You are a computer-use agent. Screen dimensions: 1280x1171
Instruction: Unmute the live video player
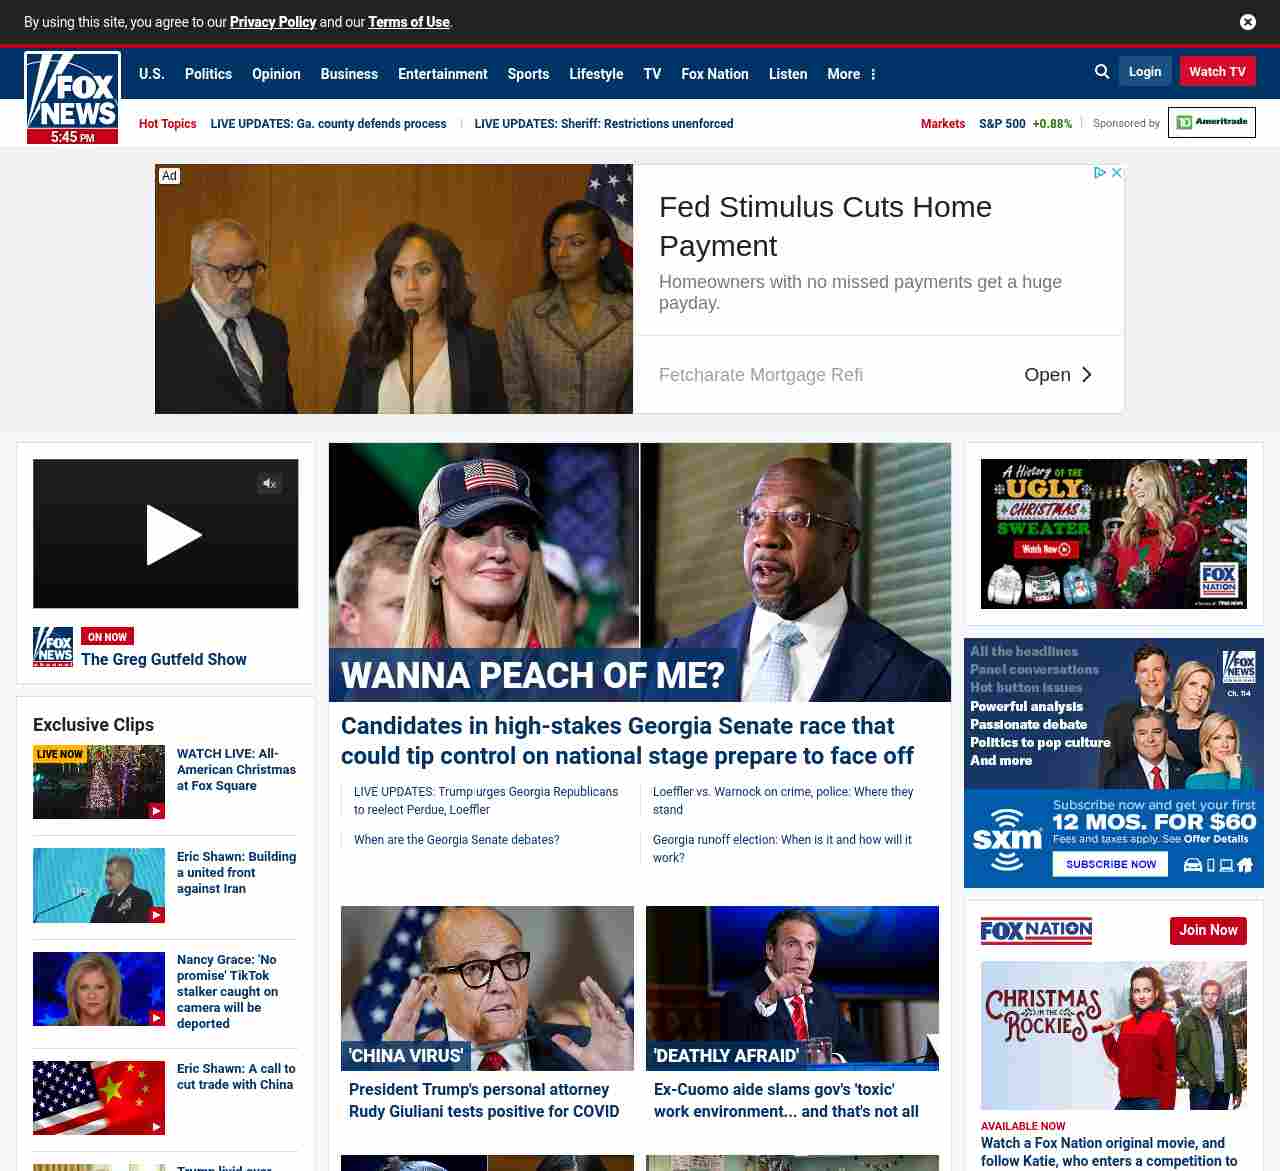pos(269,484)
